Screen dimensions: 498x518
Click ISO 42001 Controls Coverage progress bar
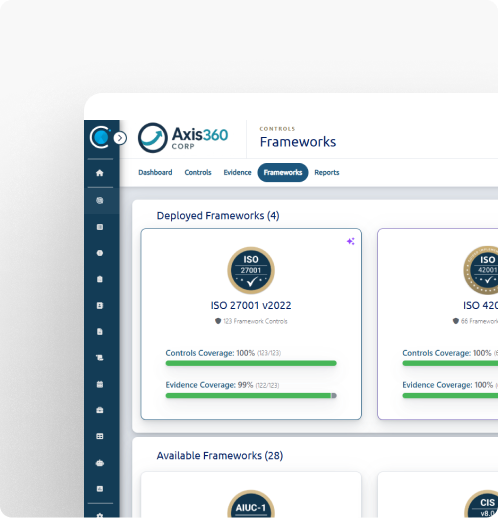(x=450, y=363)
